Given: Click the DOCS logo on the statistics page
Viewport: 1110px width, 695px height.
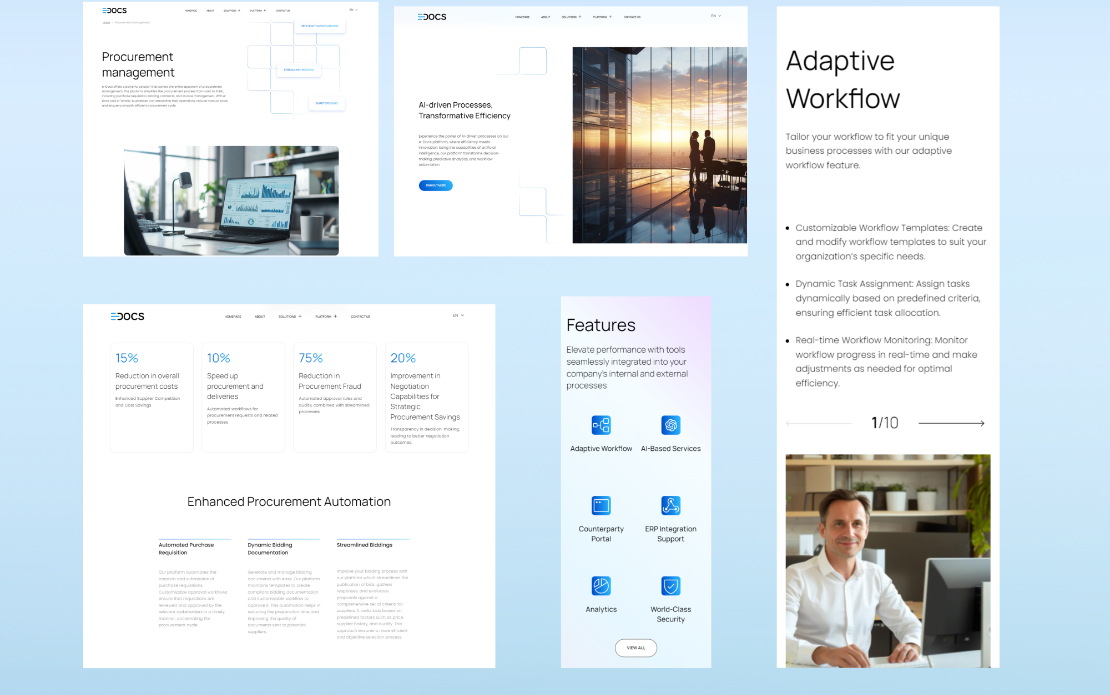Looking at the screenshot, I should tap(127, 316).
